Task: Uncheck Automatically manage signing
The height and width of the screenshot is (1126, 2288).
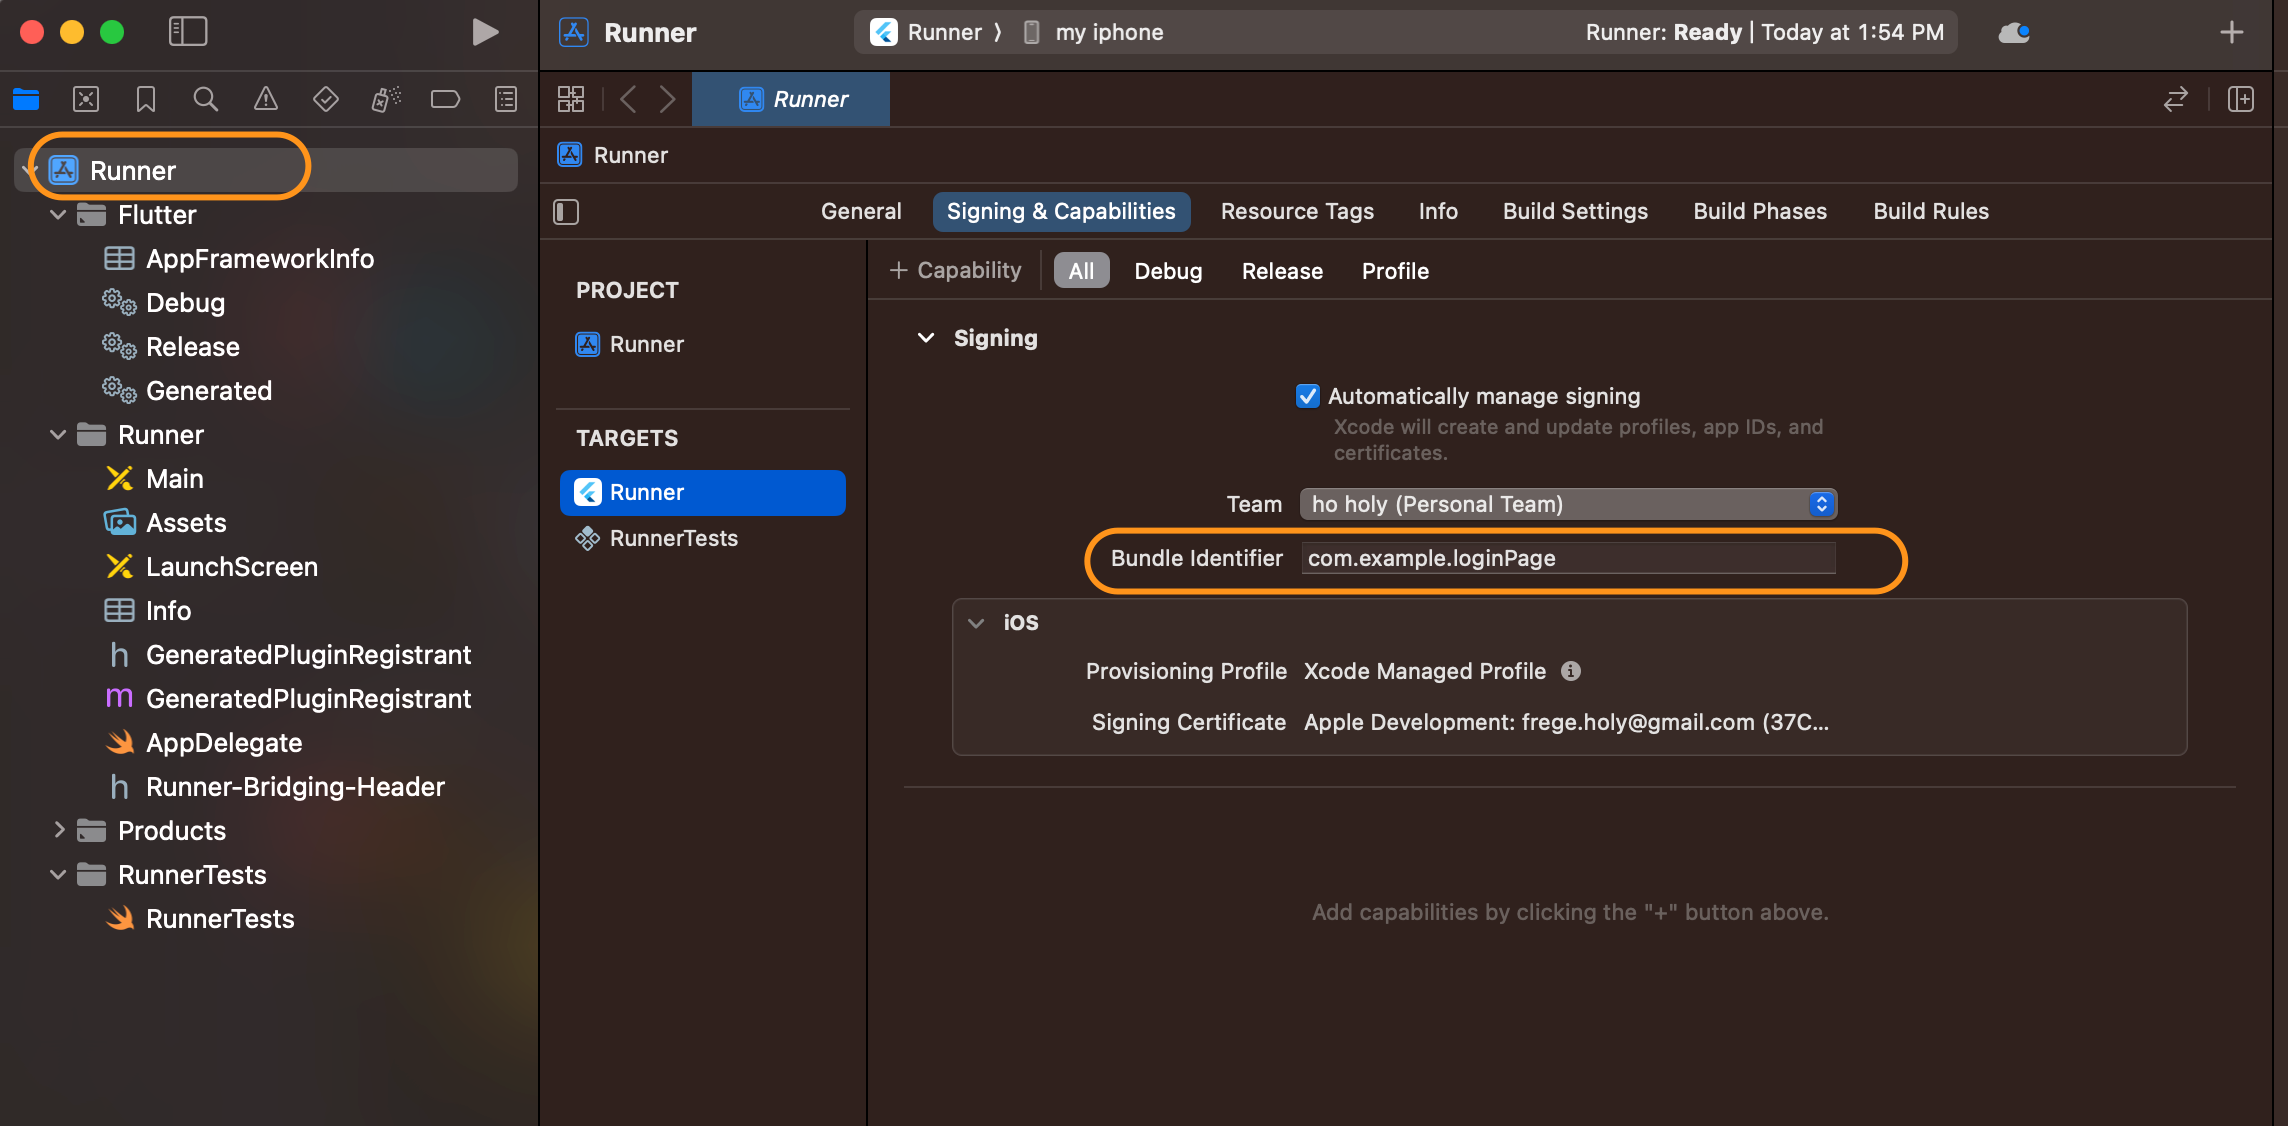Action: 1307,396
